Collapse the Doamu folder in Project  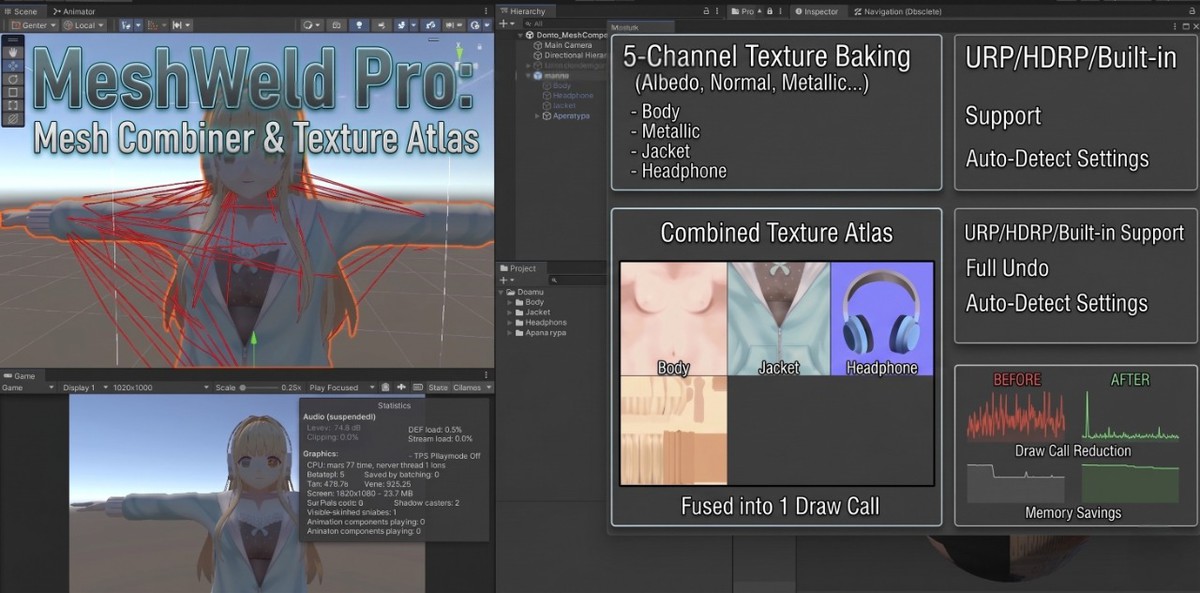tap(501, 292)
